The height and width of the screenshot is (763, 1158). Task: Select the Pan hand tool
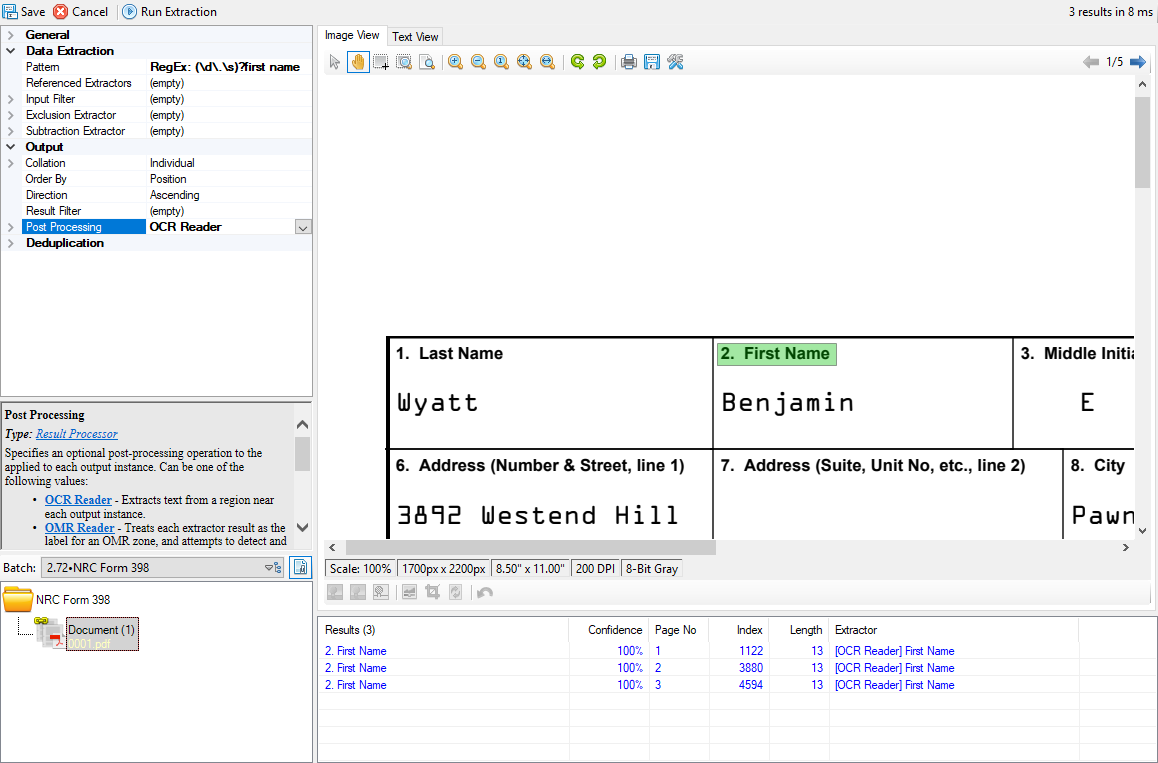[358, 62]
